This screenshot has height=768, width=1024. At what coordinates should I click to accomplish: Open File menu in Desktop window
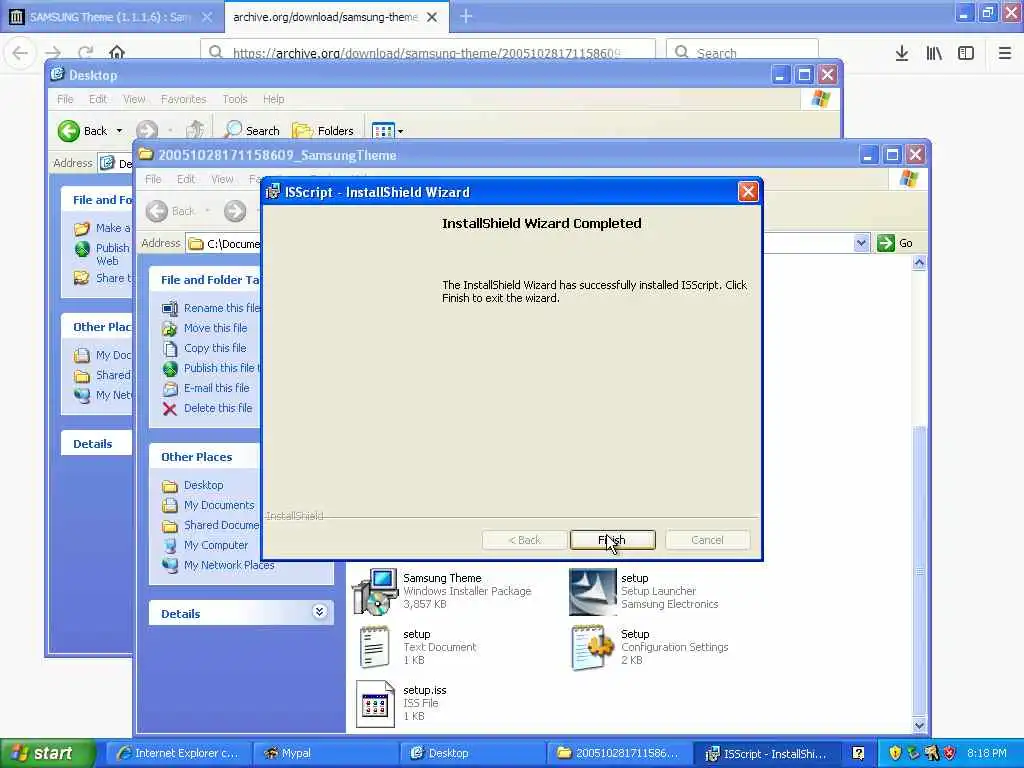click(x=65, y=99)
